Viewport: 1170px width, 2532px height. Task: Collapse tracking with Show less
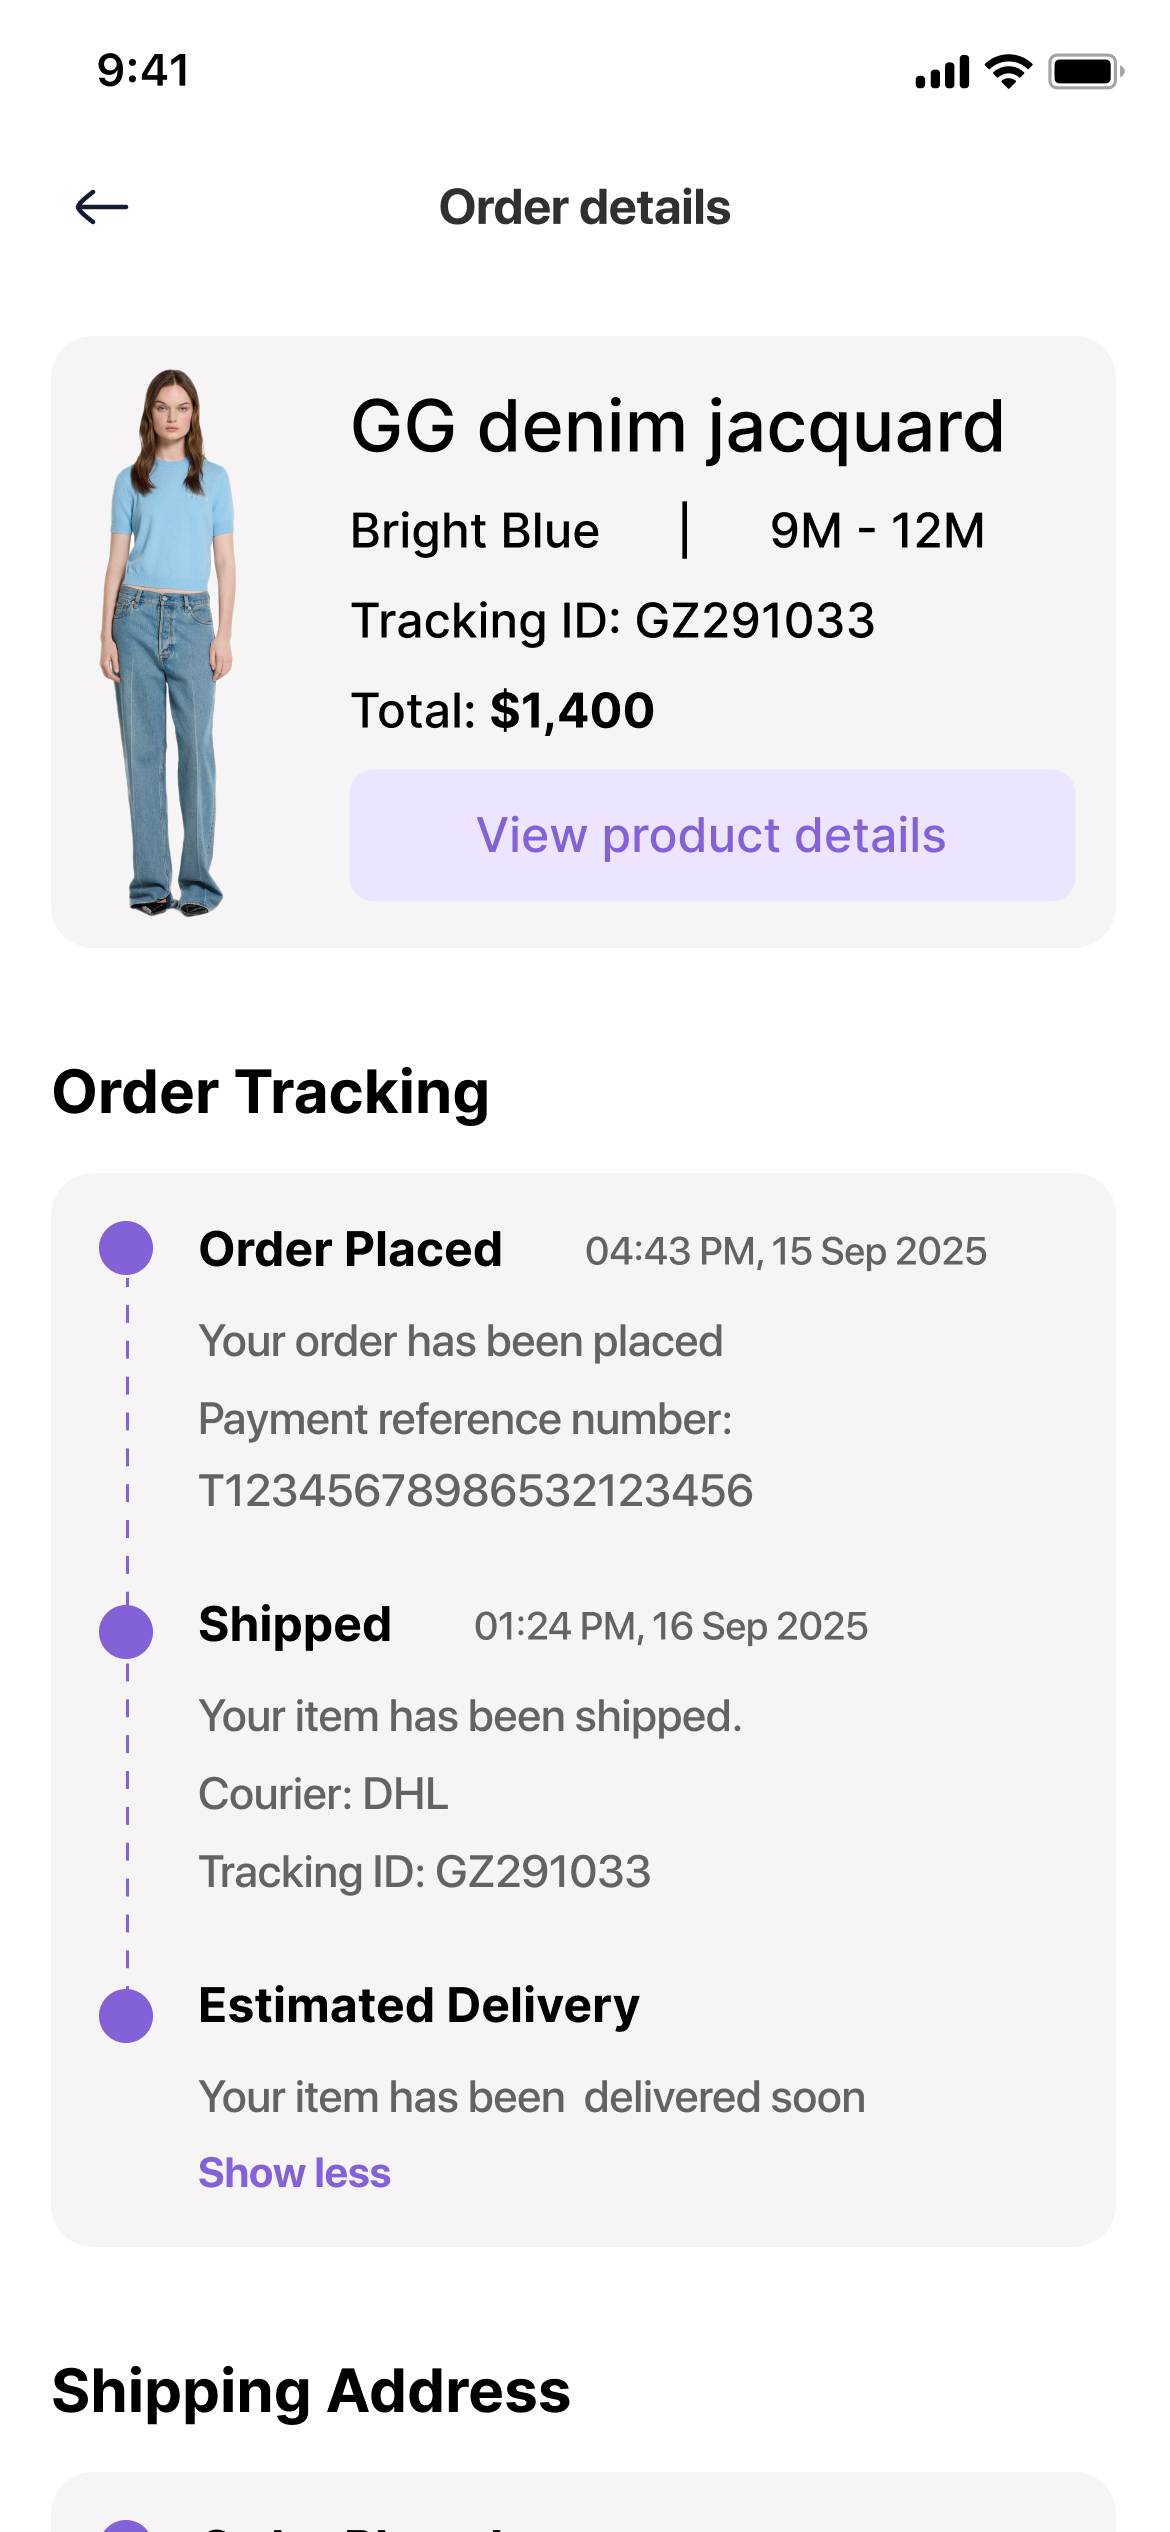(294, 2173)
